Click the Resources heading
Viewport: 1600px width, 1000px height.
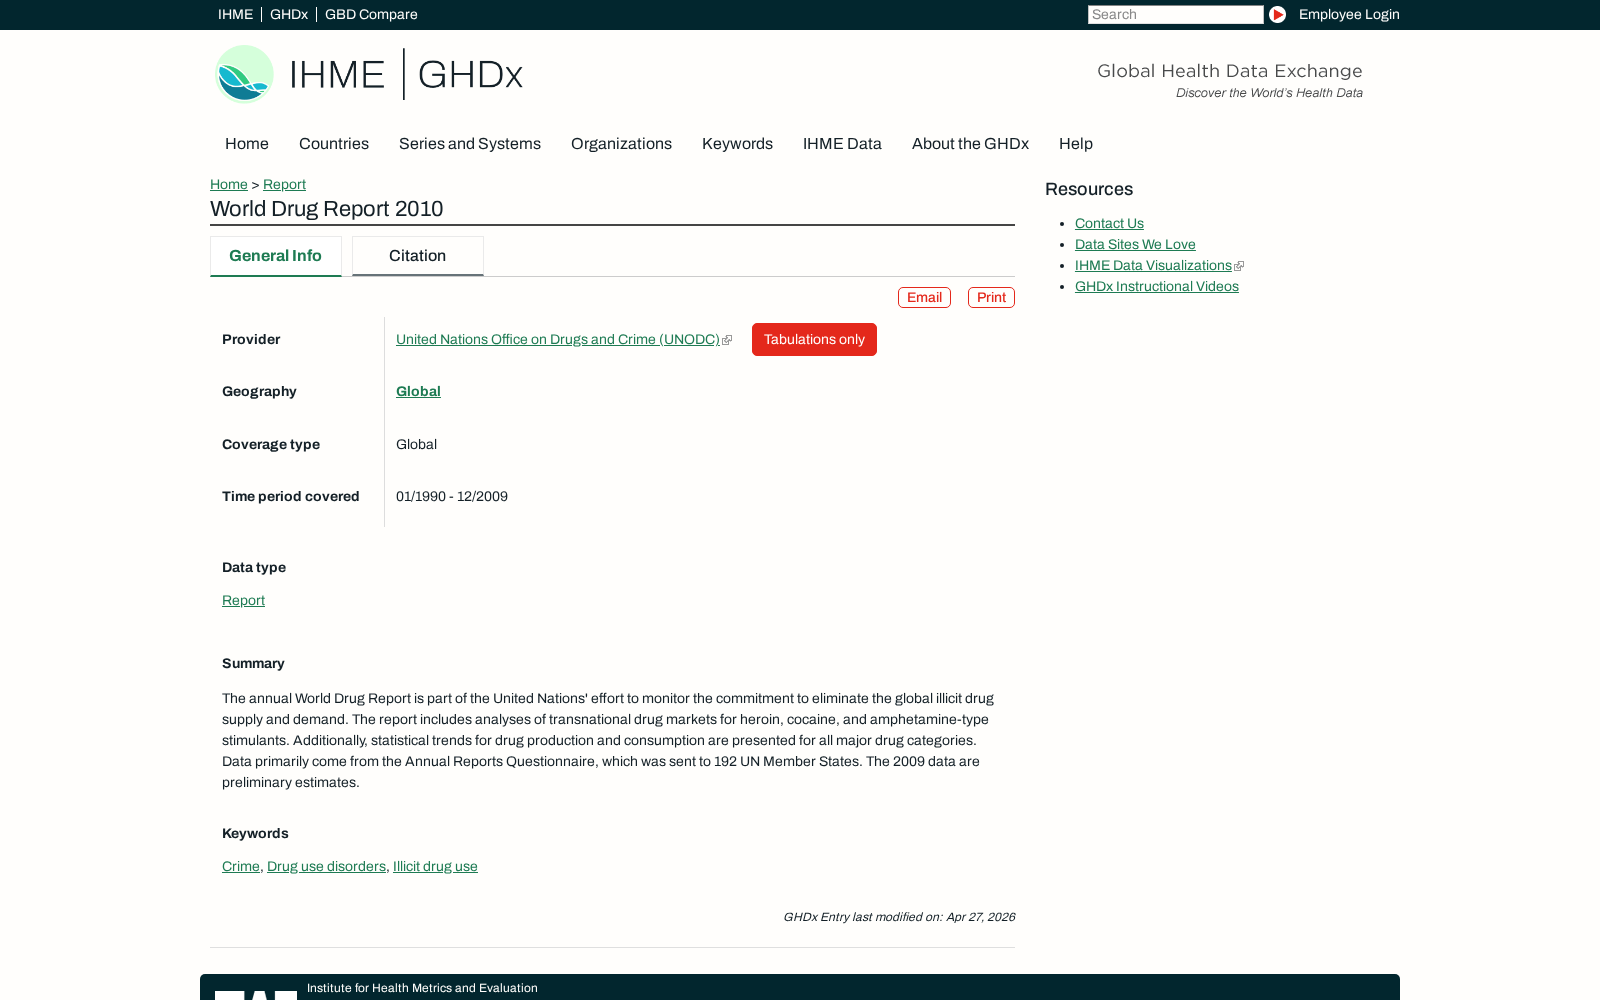click(x=1089, y=190)
